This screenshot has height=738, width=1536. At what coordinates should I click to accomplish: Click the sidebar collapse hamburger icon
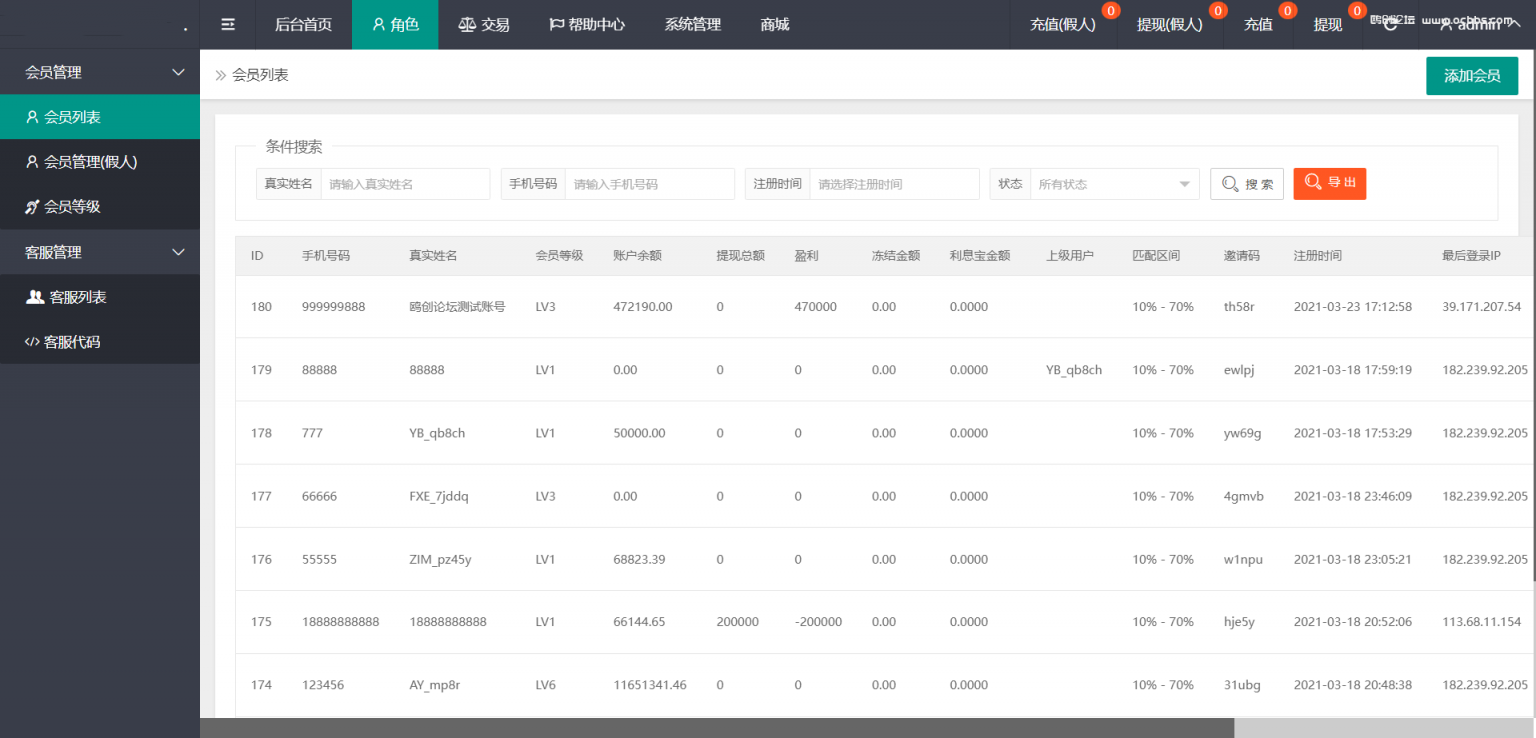[228, 24]
